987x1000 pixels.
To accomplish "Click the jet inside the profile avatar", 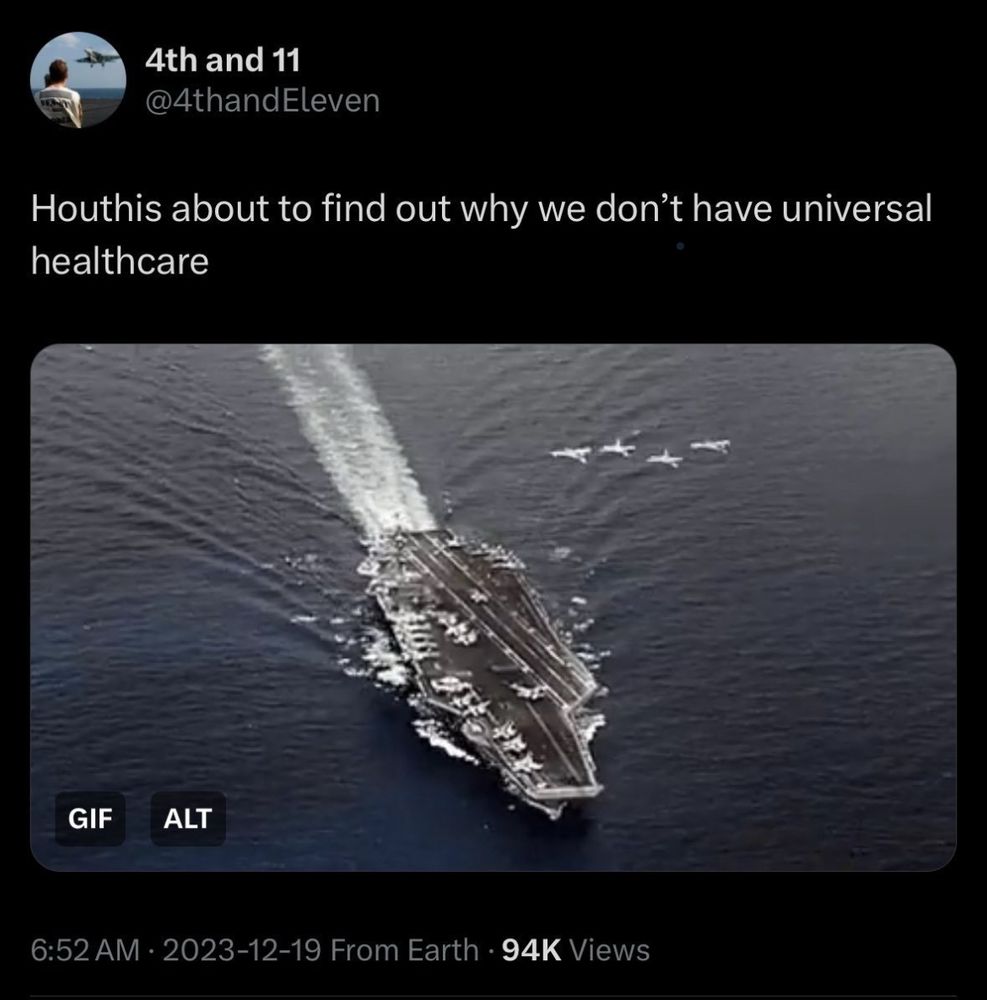I will pos(97,57).
